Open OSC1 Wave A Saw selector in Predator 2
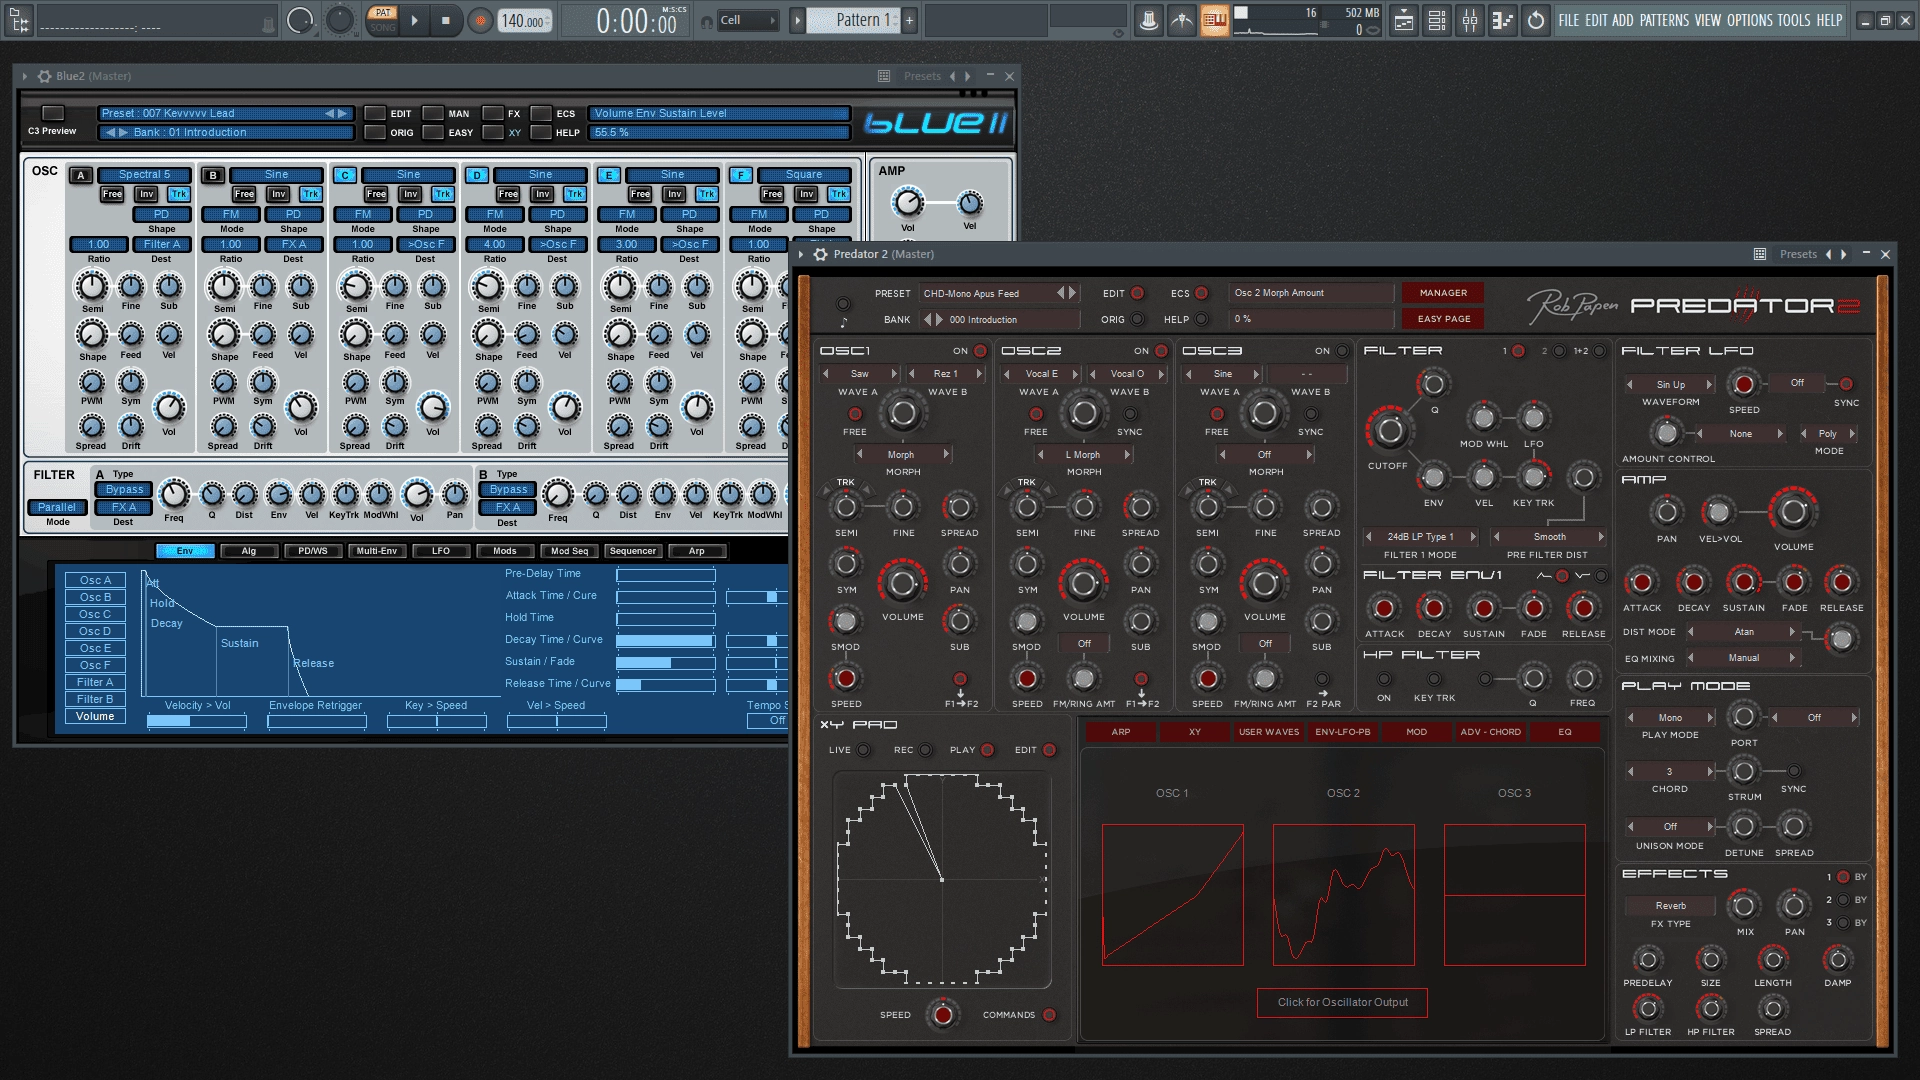The image size is (1920, 1080). [x=859, y=374]
